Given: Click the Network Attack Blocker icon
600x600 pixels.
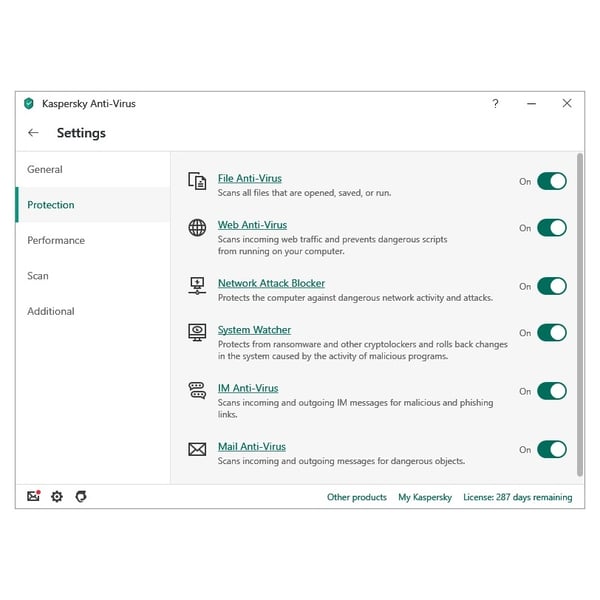Looking at the screenshot, I should [197, 286].
